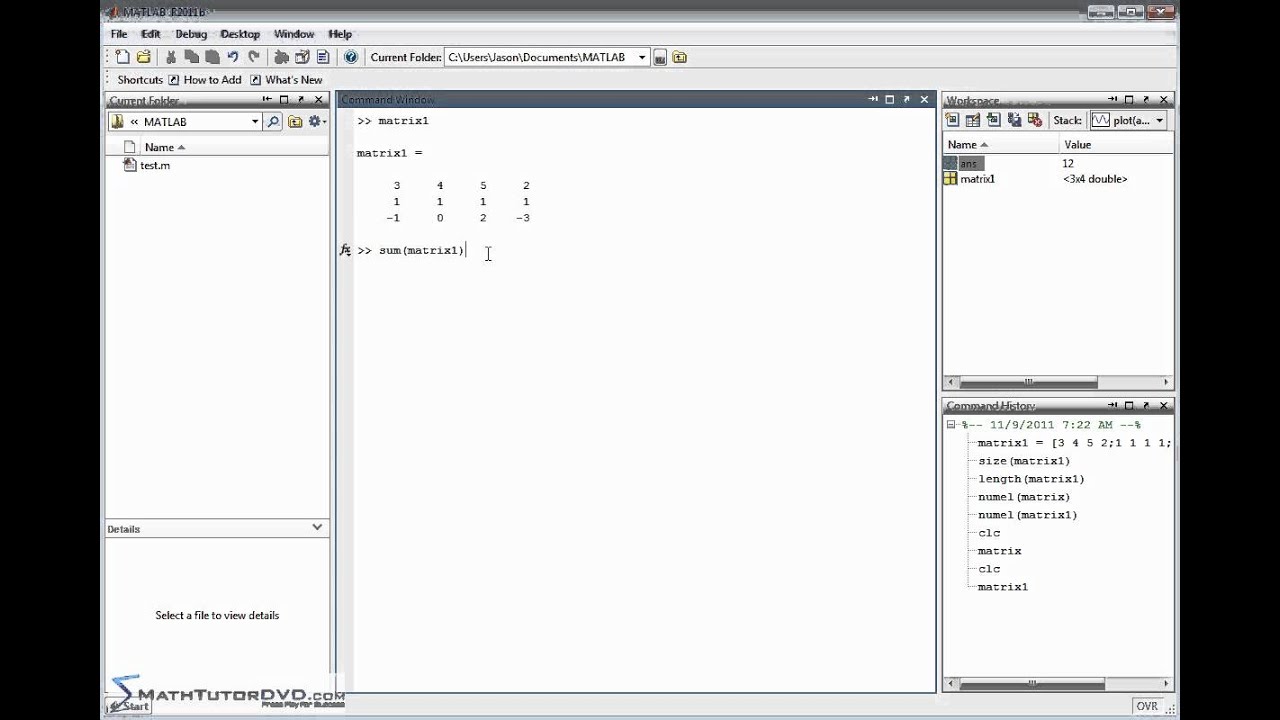The height and width of the screenshot is (720, 1280).
Task: Cut selection with the scissors icon
Action: pos(171,57)
